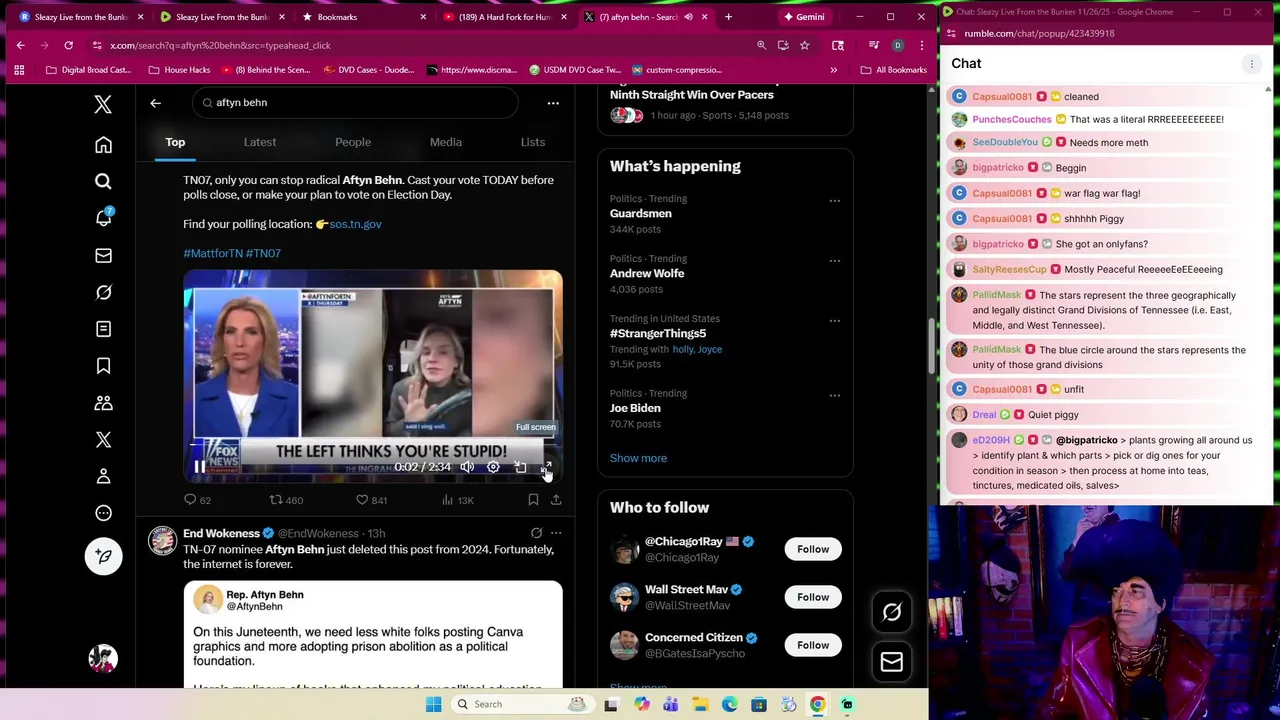Screen dimensions: 1280x720
Task: Follow @Chicago1Ray
Action: point(813,549)
